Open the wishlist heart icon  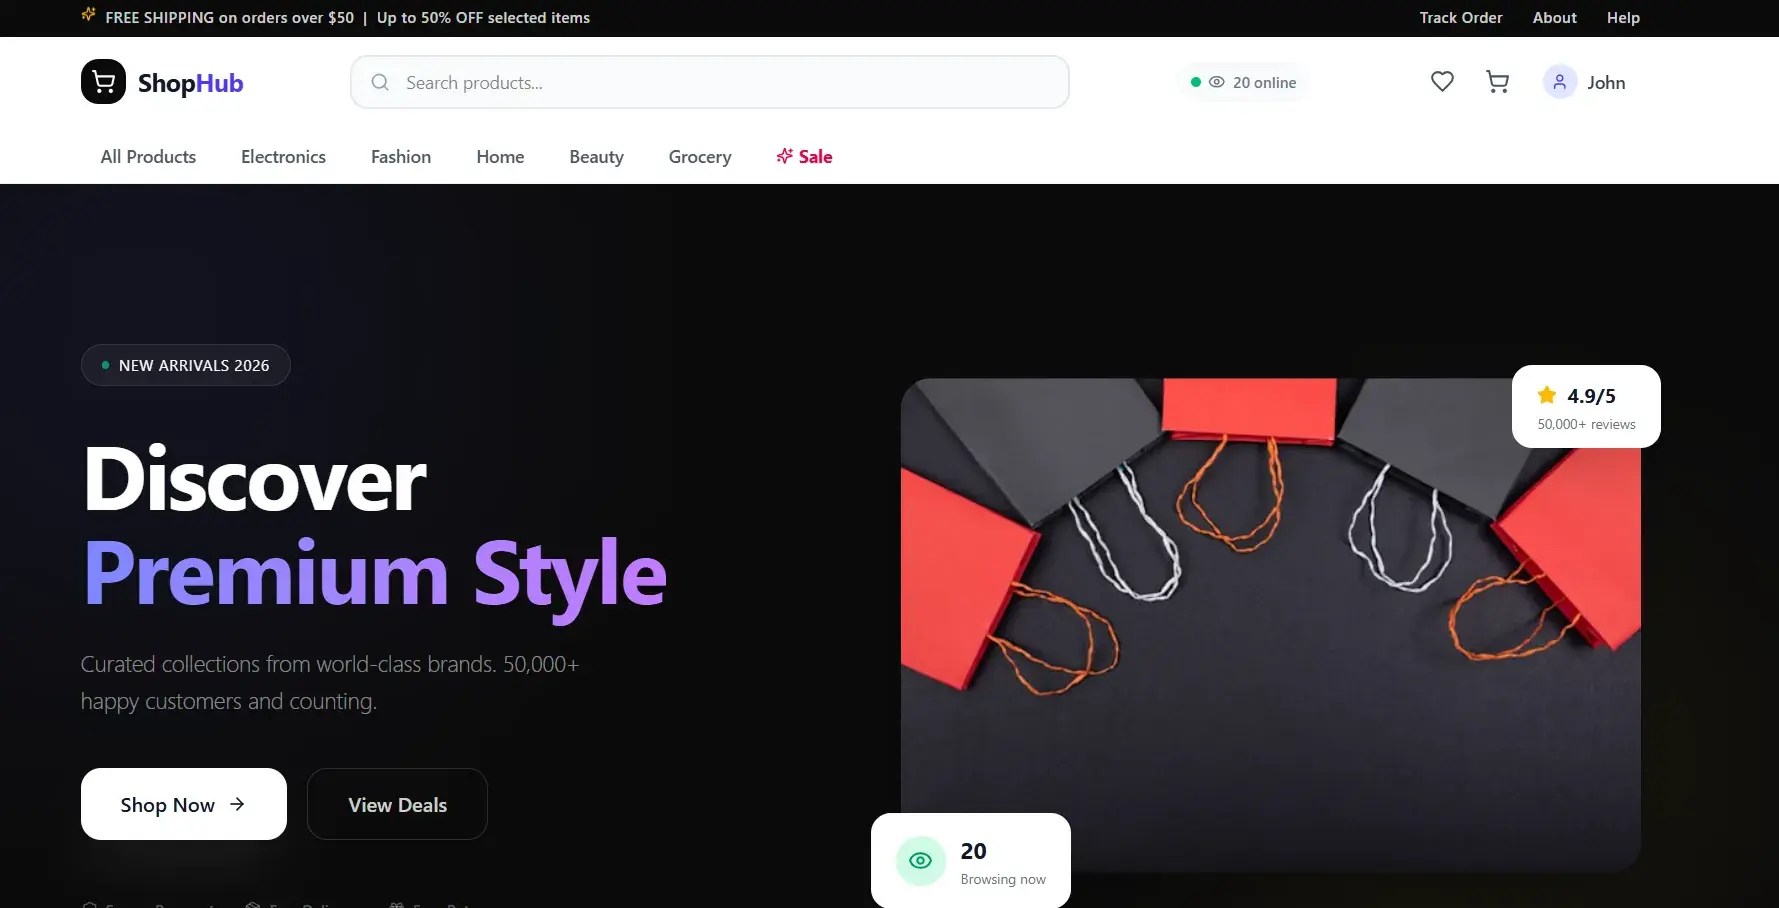point(1442,82)
